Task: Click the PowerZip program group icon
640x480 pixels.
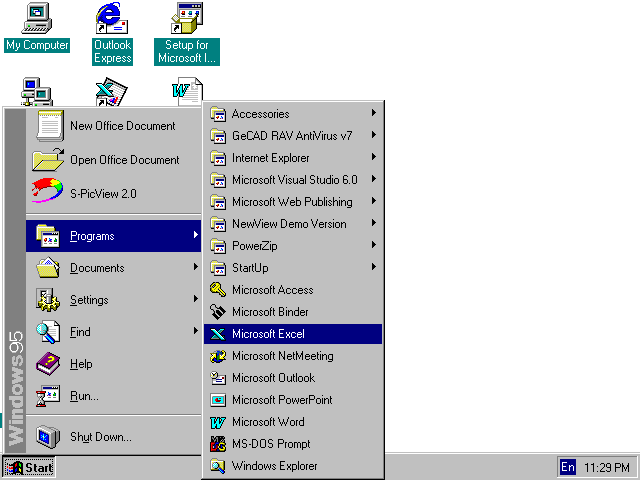Action: 218,246
